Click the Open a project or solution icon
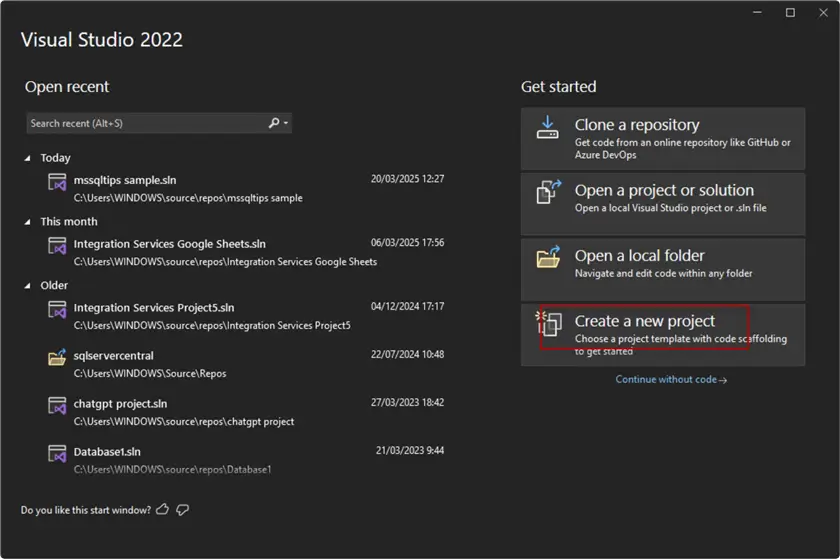Viewport: 840px width, 559px height. (549, 192)
